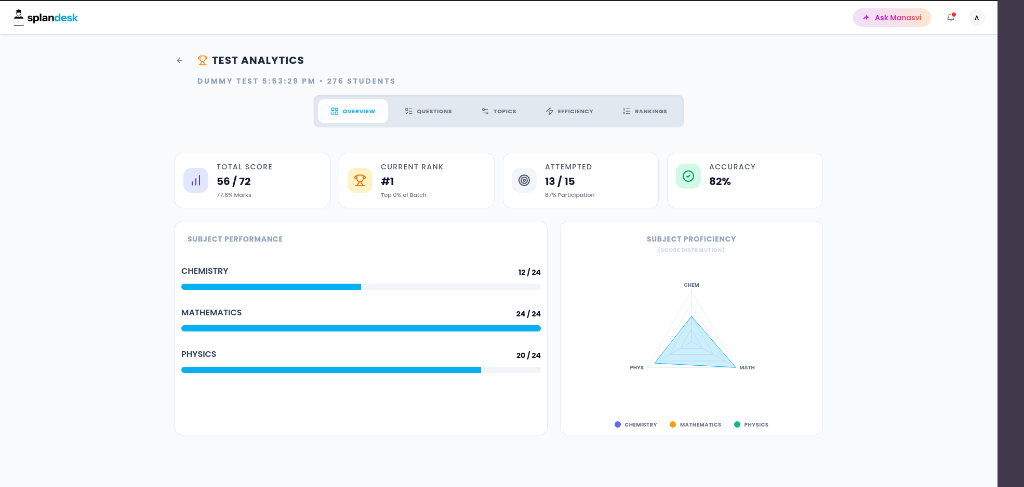Toggle the Physics legend dot
Image resolution: width=1024 pixels, height=487 pixels.
click(737, 424)
